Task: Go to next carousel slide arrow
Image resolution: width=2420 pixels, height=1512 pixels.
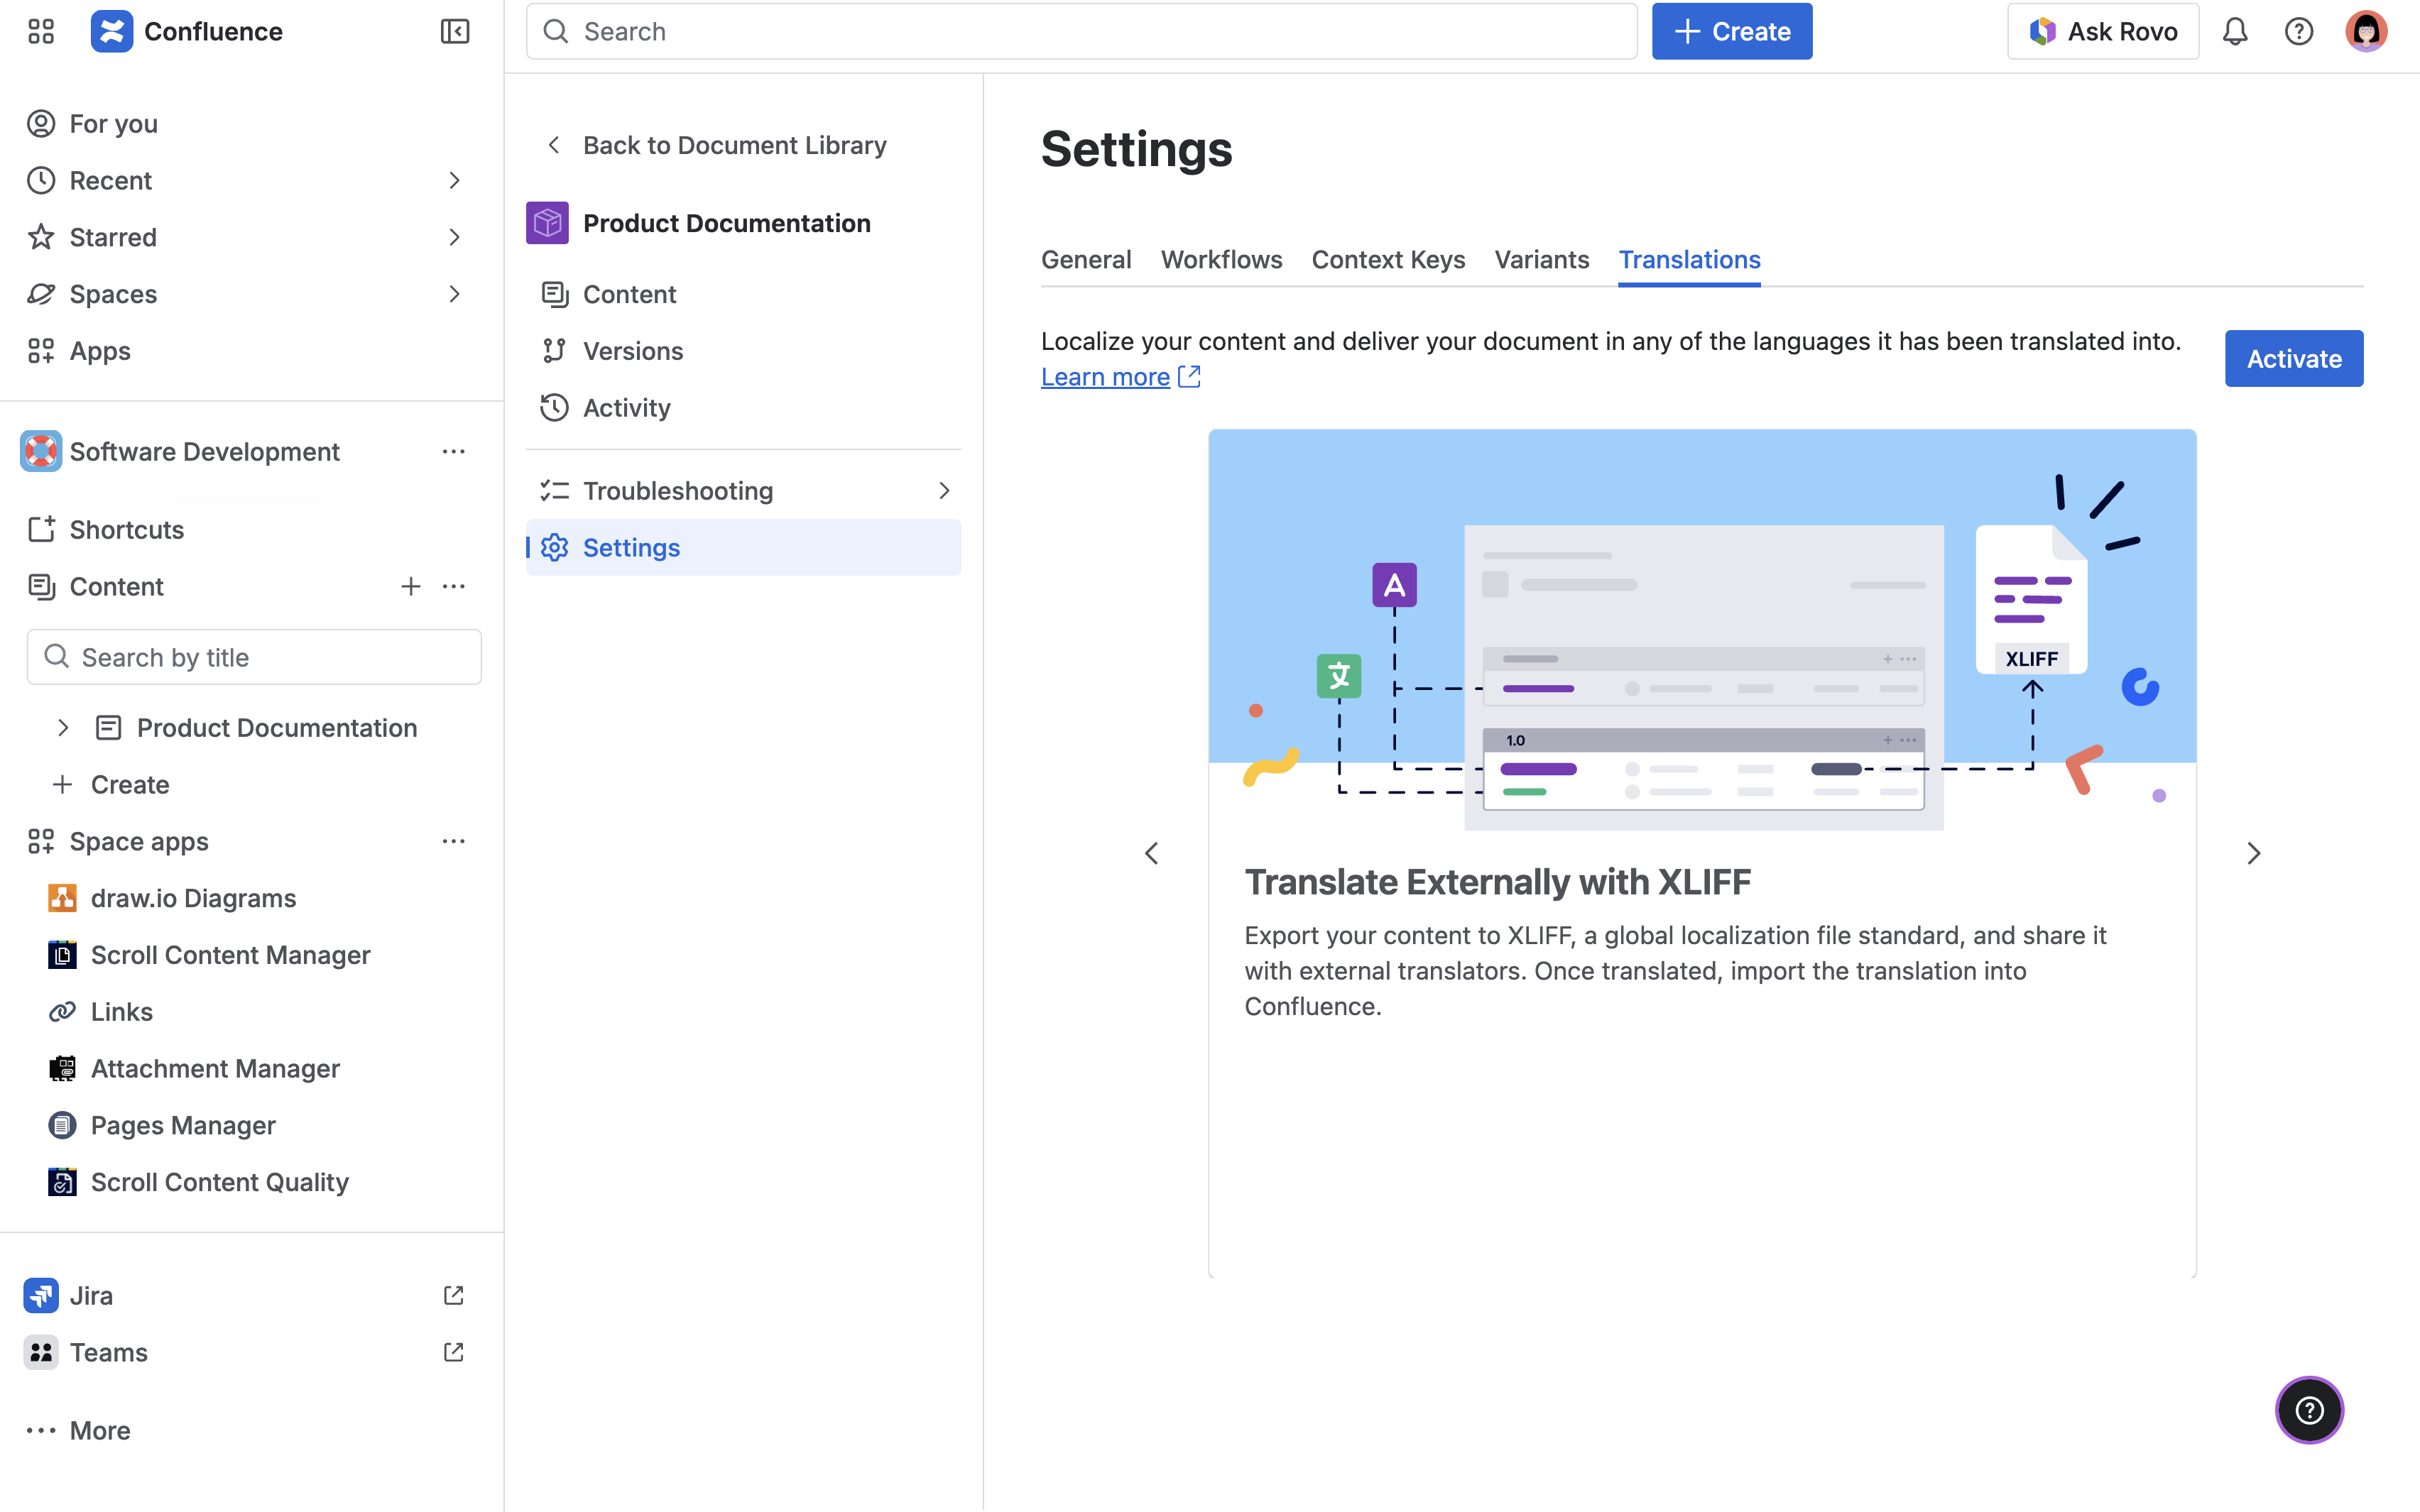Action: point(2253,853)
